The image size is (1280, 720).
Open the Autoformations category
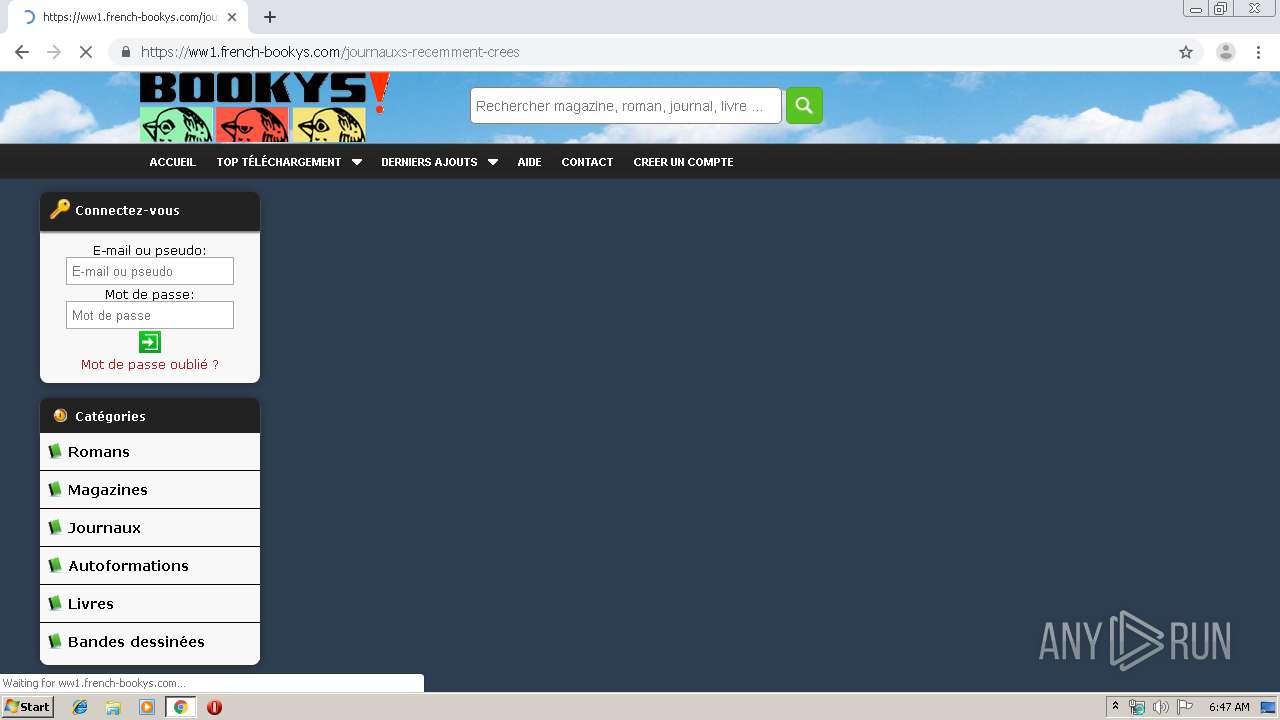tap(150, 566)
